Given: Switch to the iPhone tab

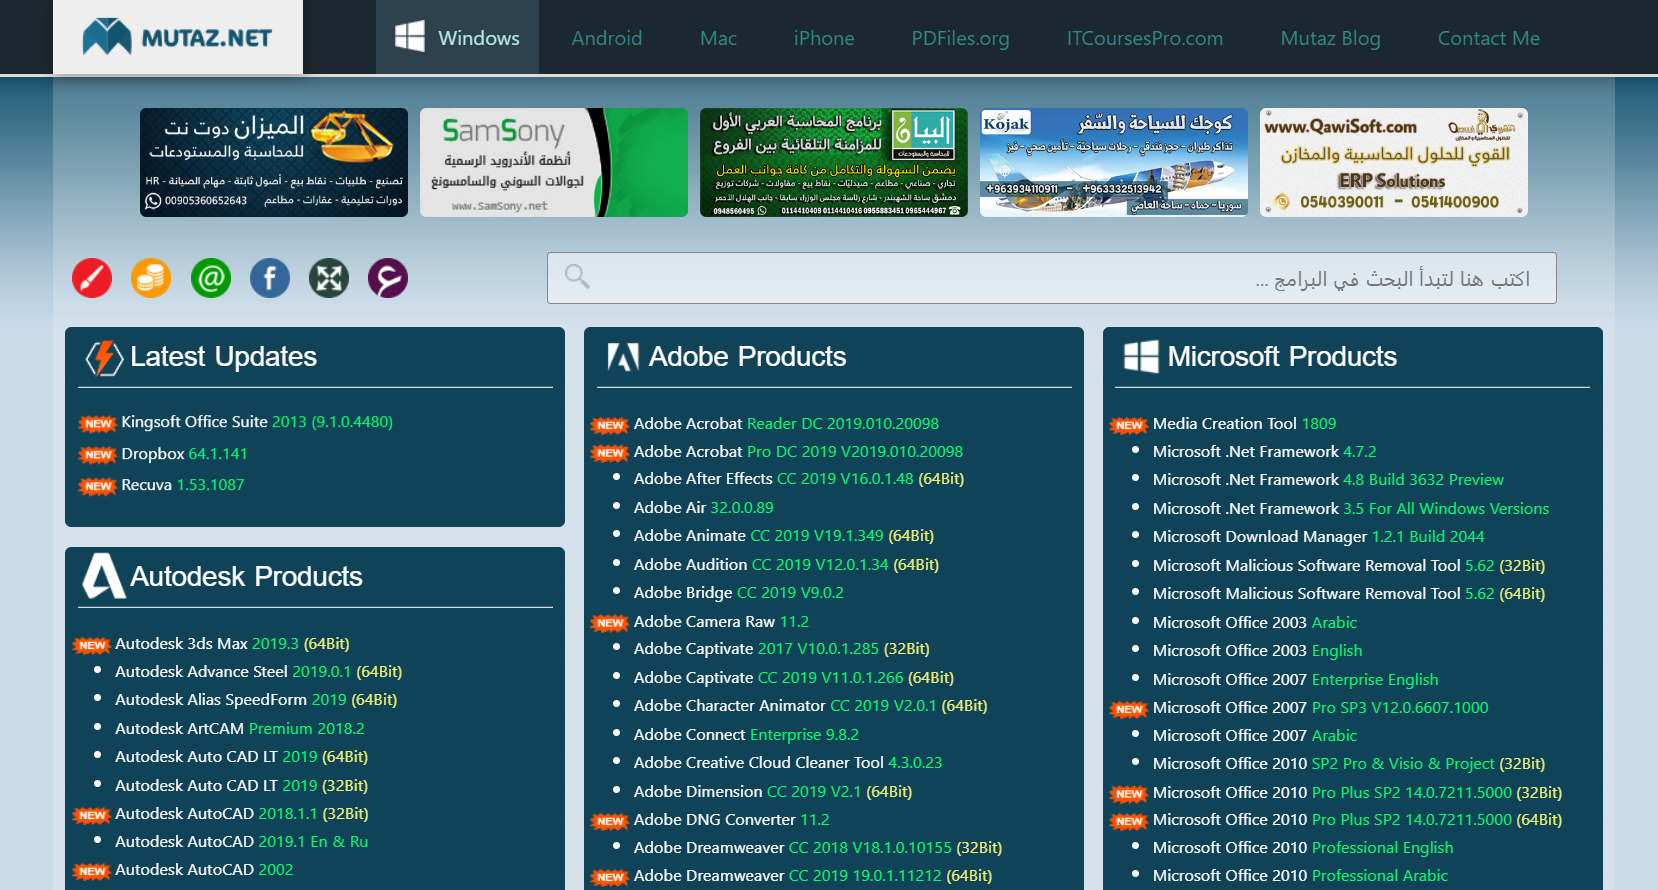Looking at the screenshot, I should pos(824,38).
